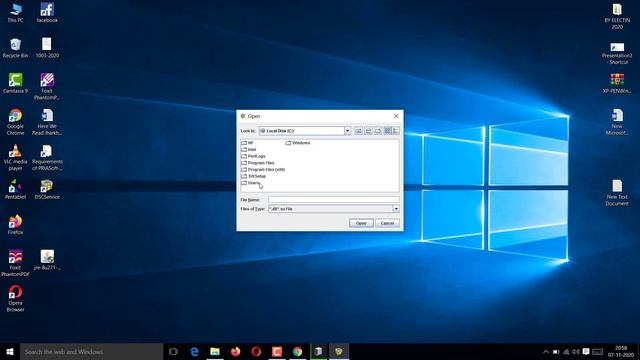Screen dimensions: 640x360
Task: Select the PerfLogs folder
Action: [253, 156]
